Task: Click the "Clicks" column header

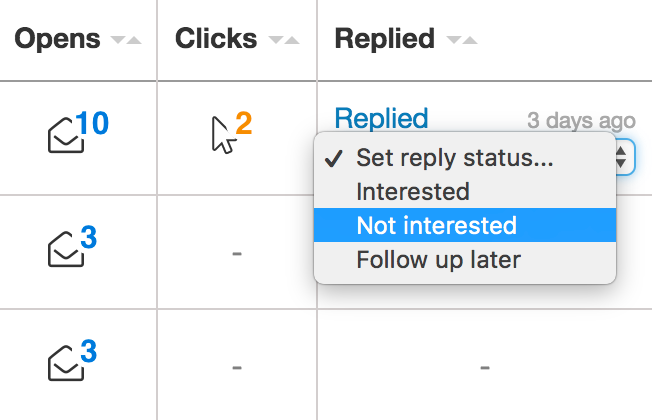Action: tap(216, 39)
